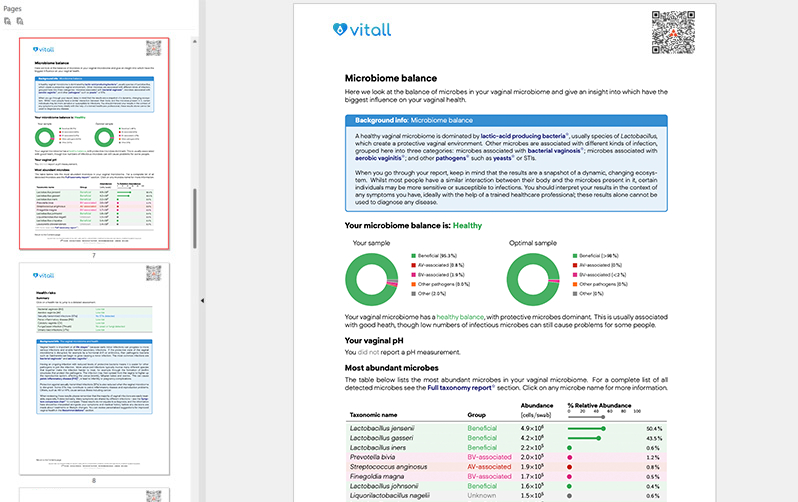The image size is (798, 502).
Task: Open Finegoldia magna microbe details
Action: (x=377, y=477)
